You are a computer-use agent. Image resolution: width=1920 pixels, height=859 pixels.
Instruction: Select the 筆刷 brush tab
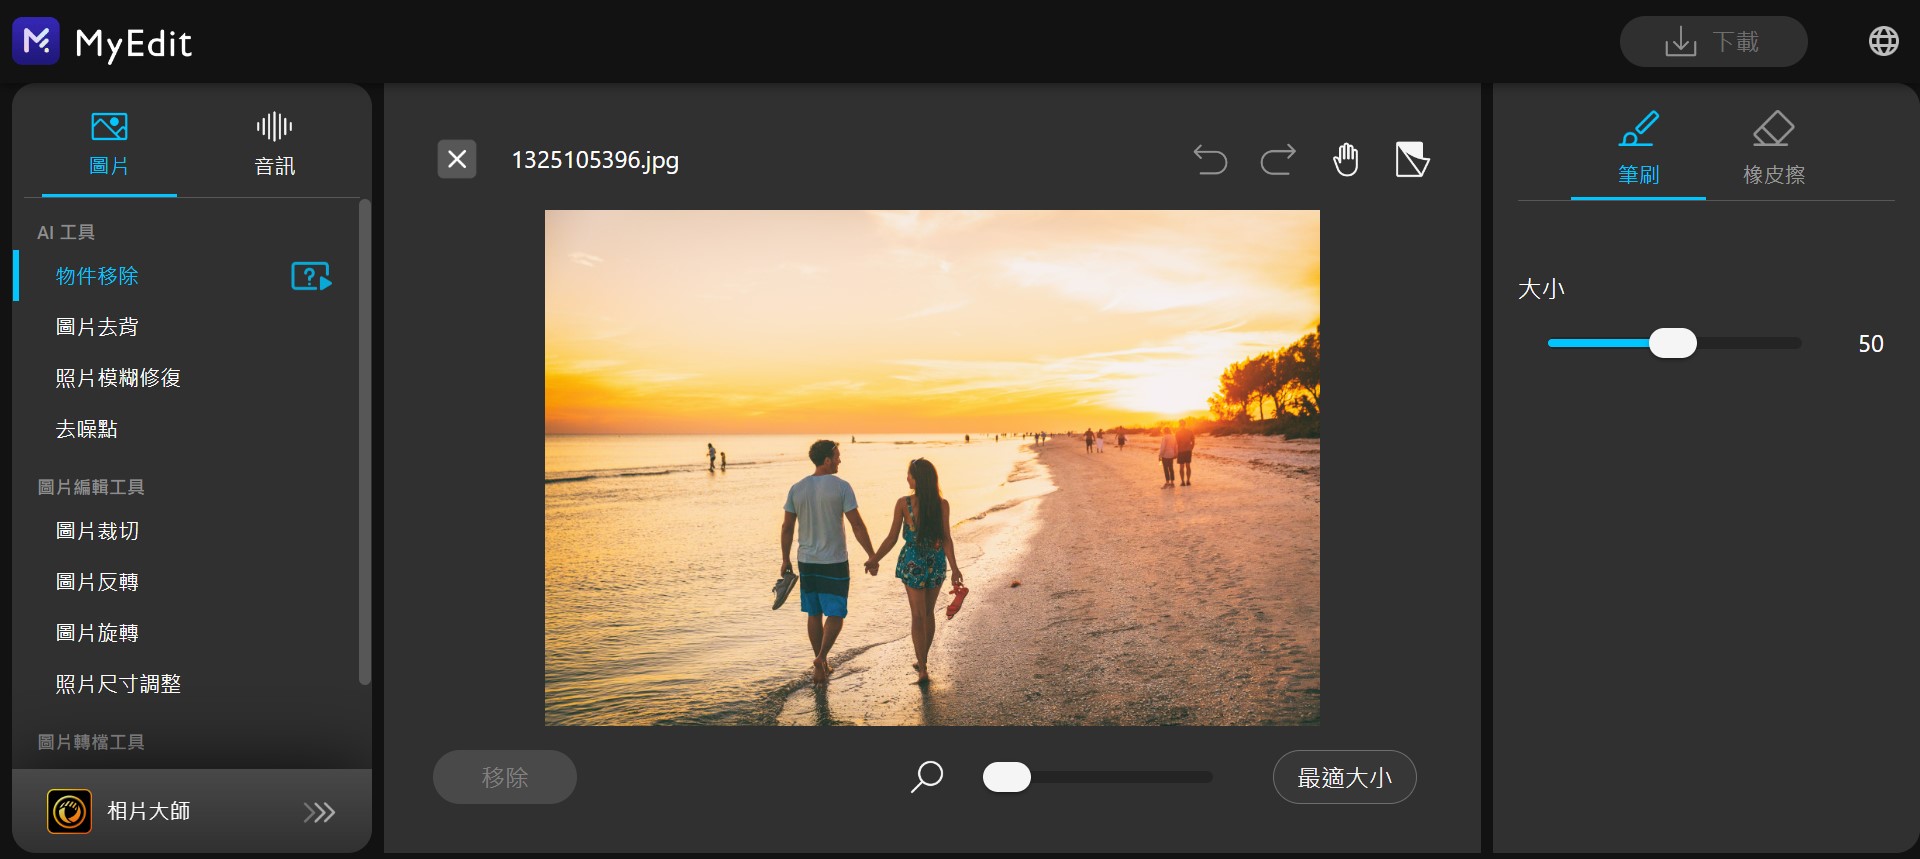(1638, 150)
